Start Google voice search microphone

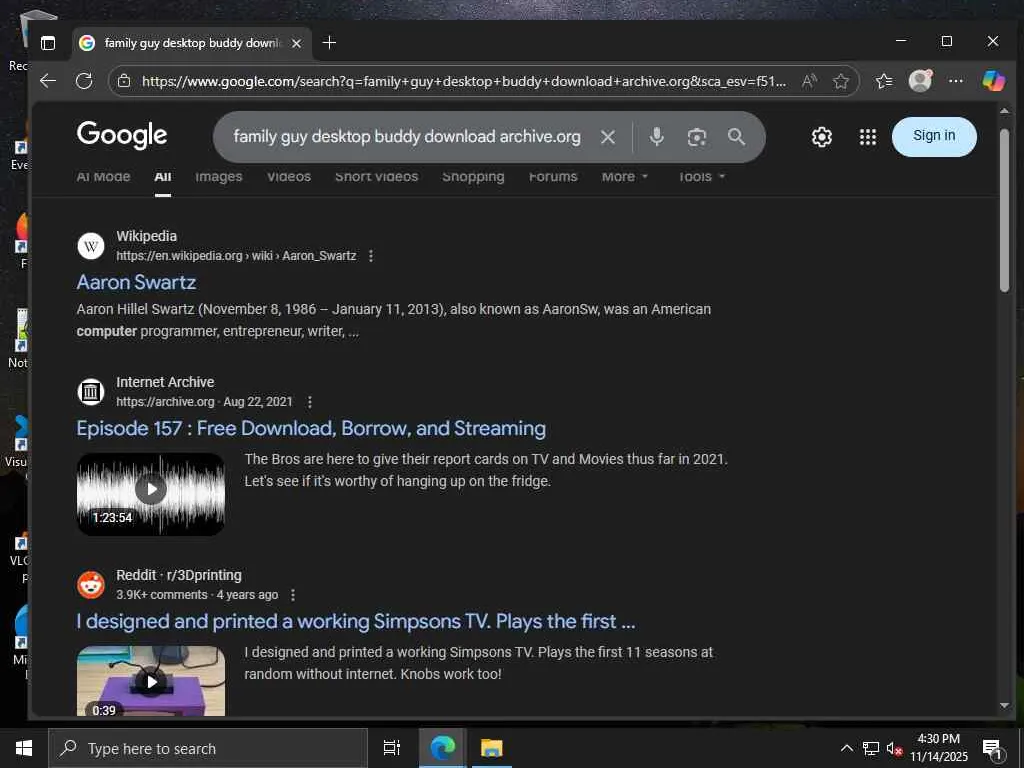[656, 136]
